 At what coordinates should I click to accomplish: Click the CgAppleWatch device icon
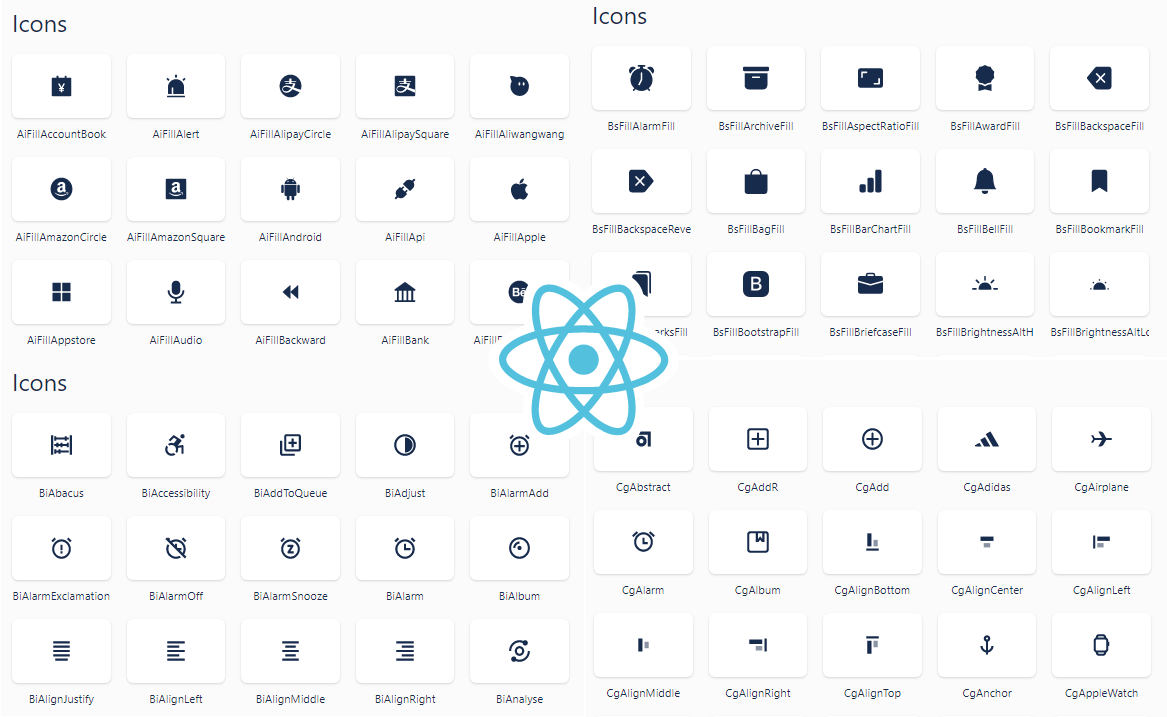point(1101,644)
